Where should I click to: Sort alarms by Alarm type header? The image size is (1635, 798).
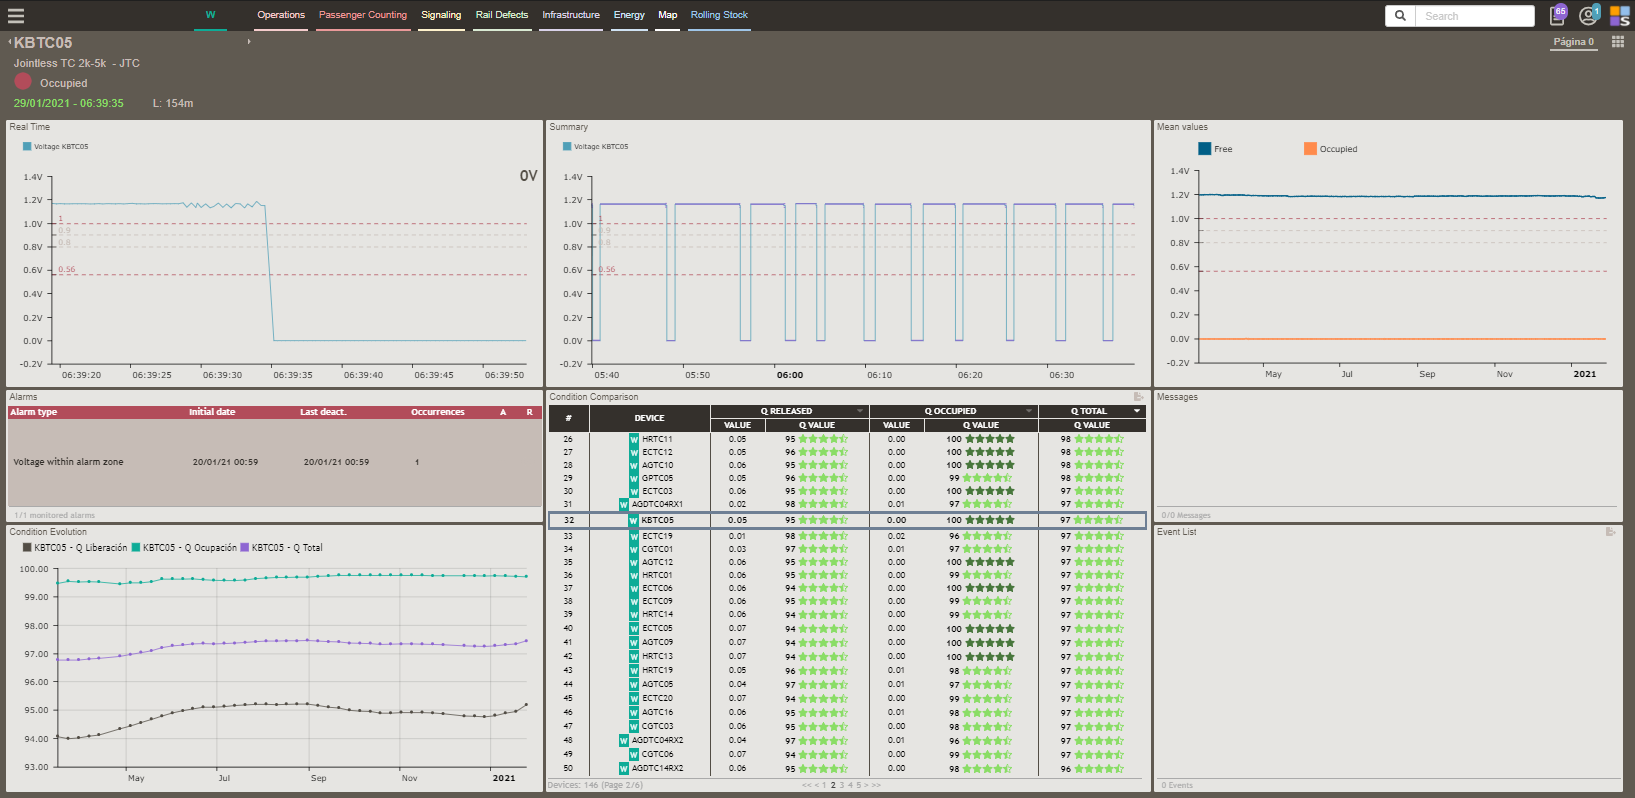(x=34, y=412)
